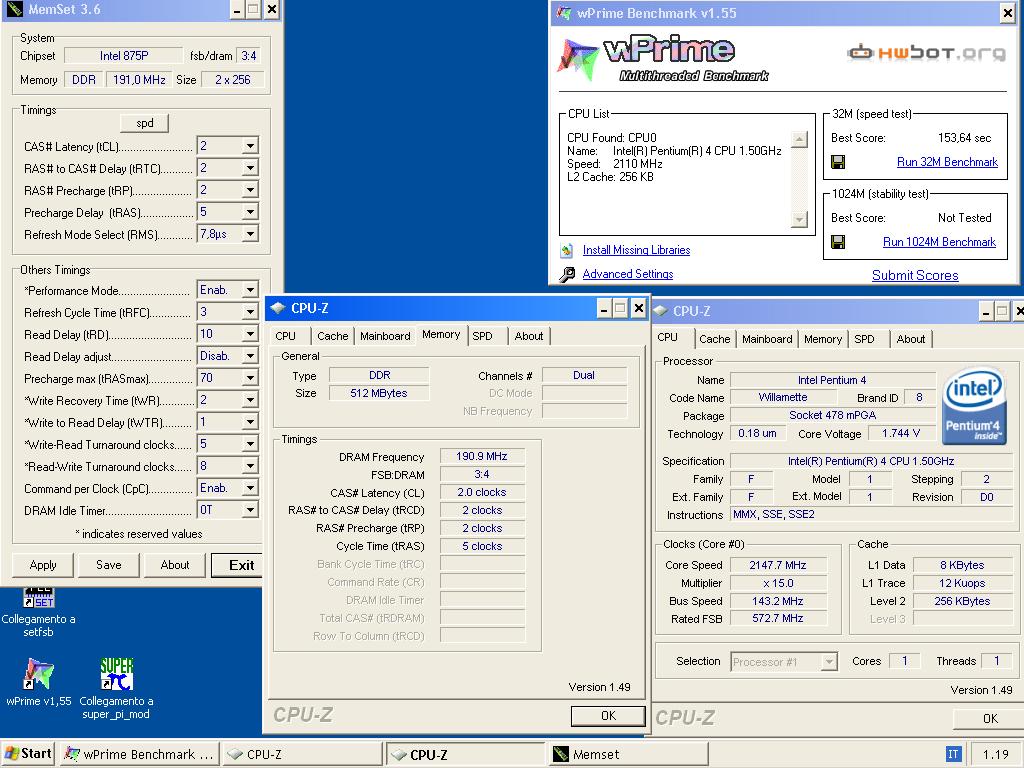Click Run 1024M Benchmark link
This screenshot has width=1024, height=768.
point(939,242)
